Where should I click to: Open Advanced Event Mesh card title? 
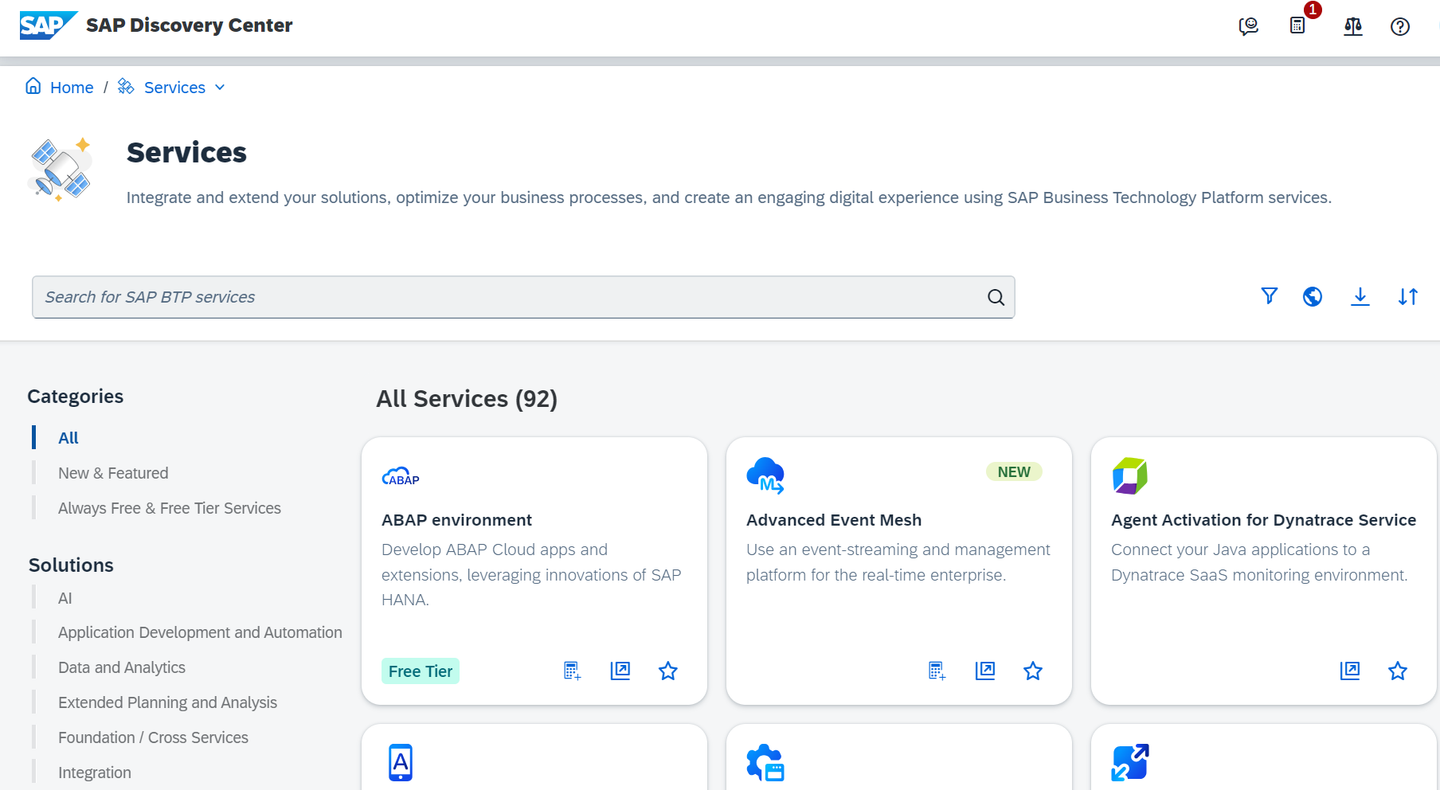pyautogui.click(x=834, y=520)
